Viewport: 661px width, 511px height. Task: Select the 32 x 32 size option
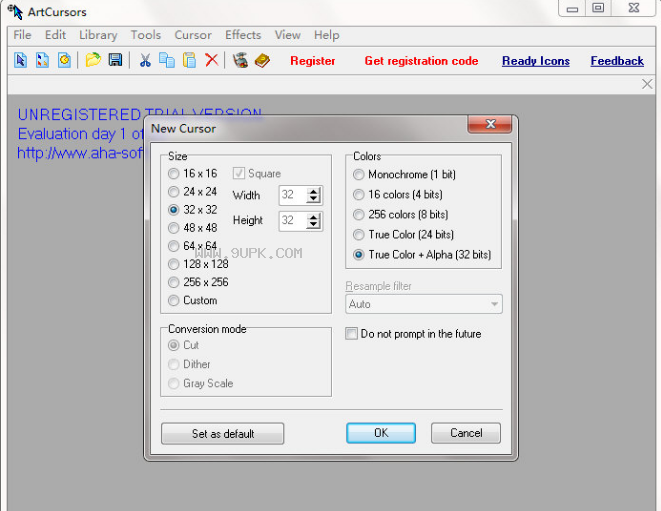point(192,210)
